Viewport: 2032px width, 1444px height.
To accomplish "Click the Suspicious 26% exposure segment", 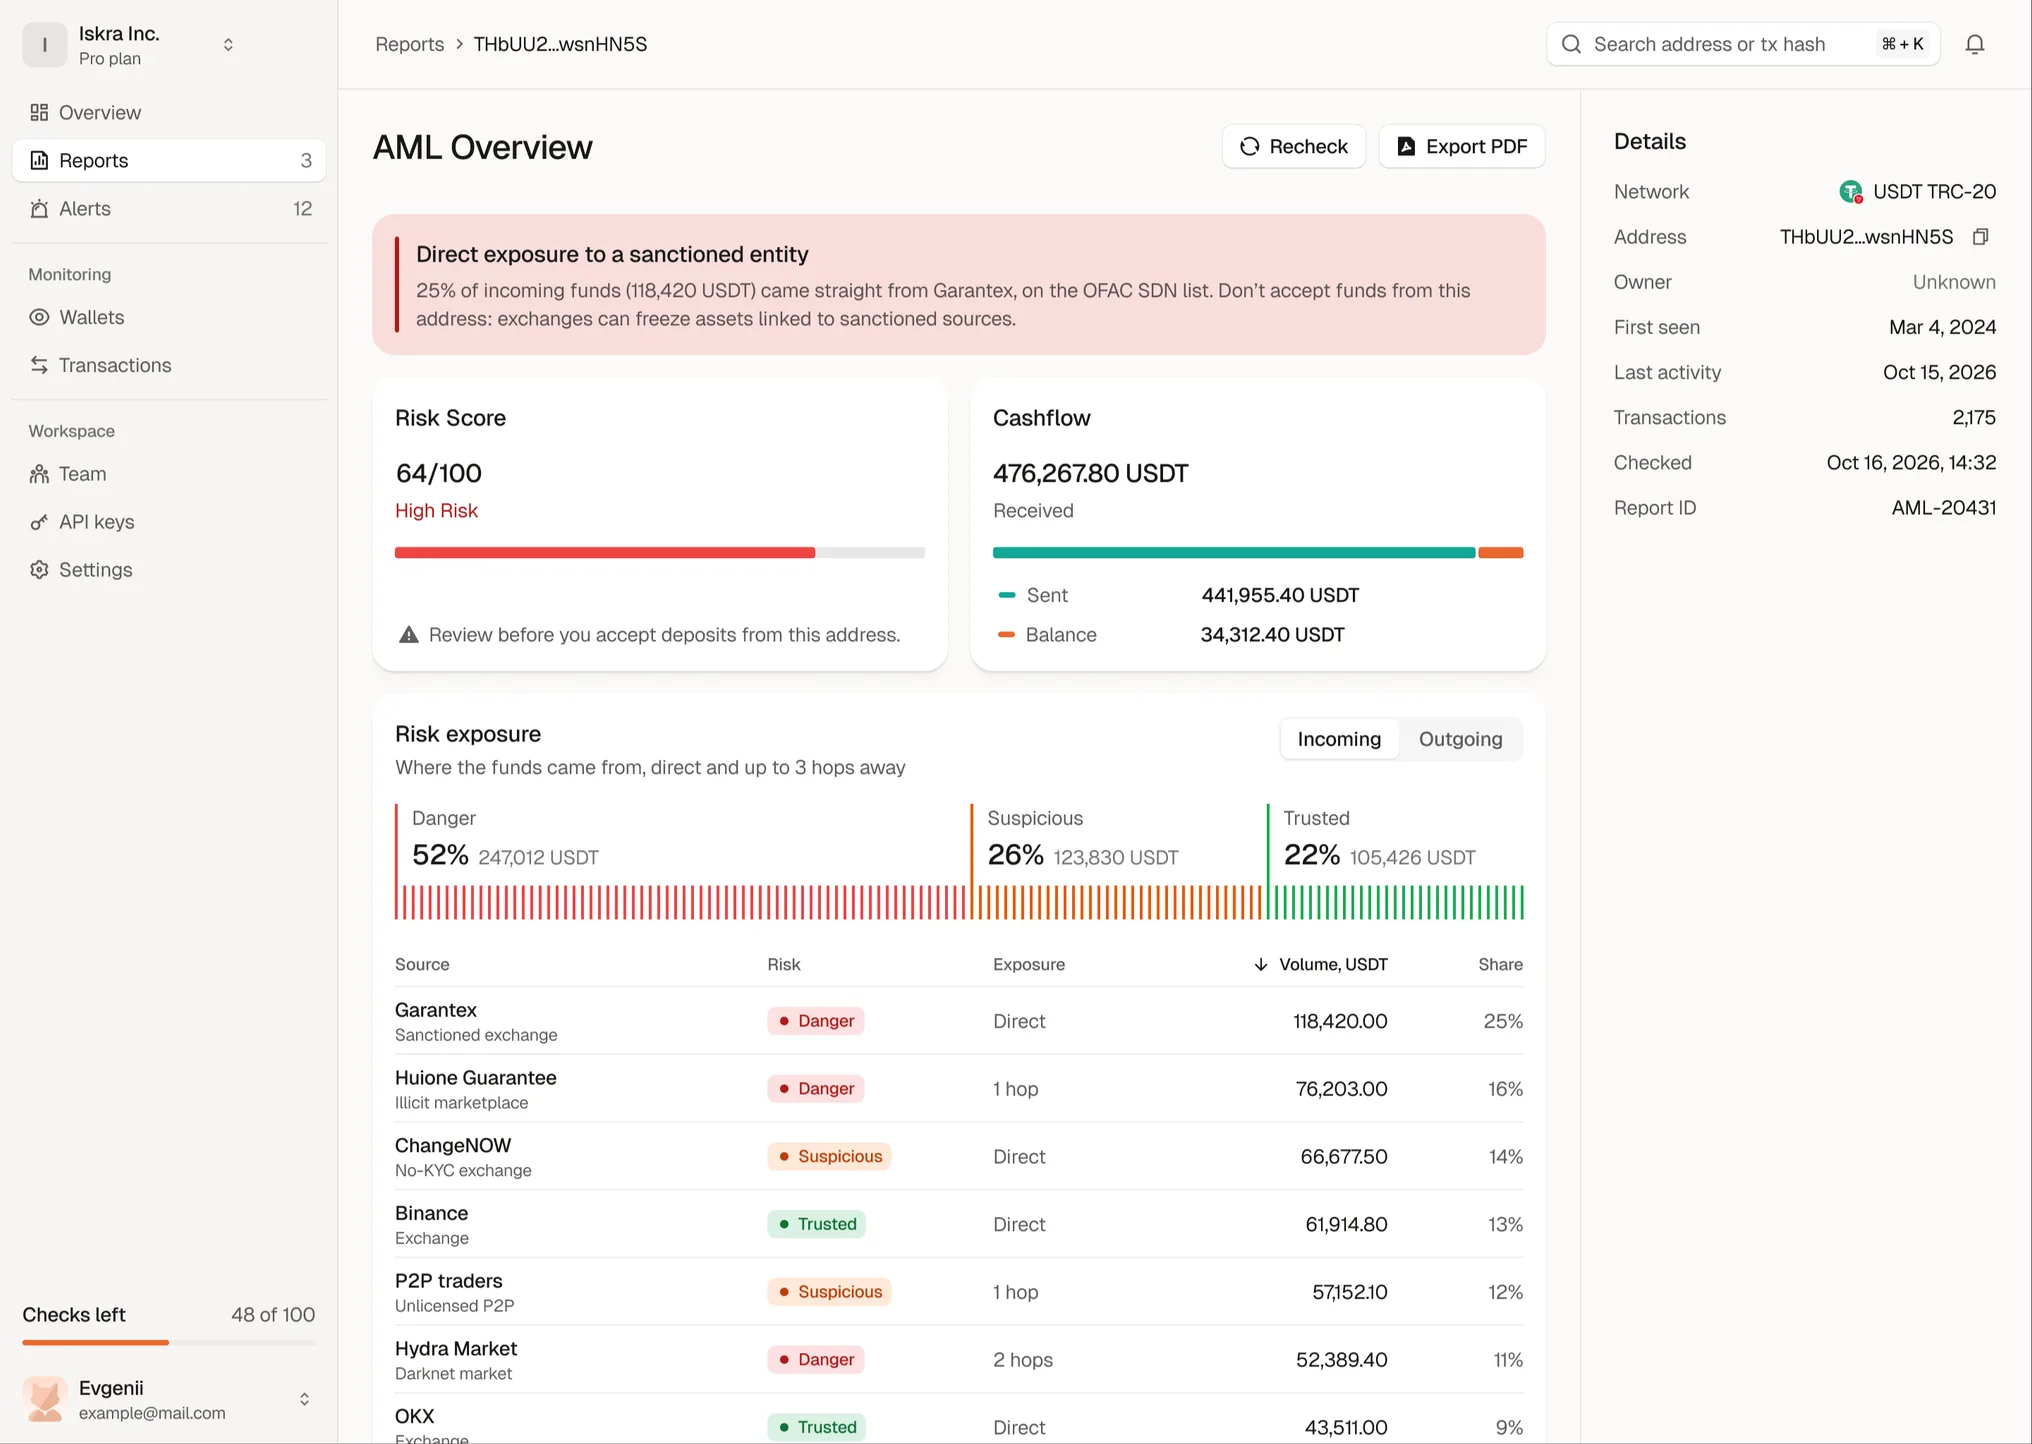I will [x=1117, y=861].
